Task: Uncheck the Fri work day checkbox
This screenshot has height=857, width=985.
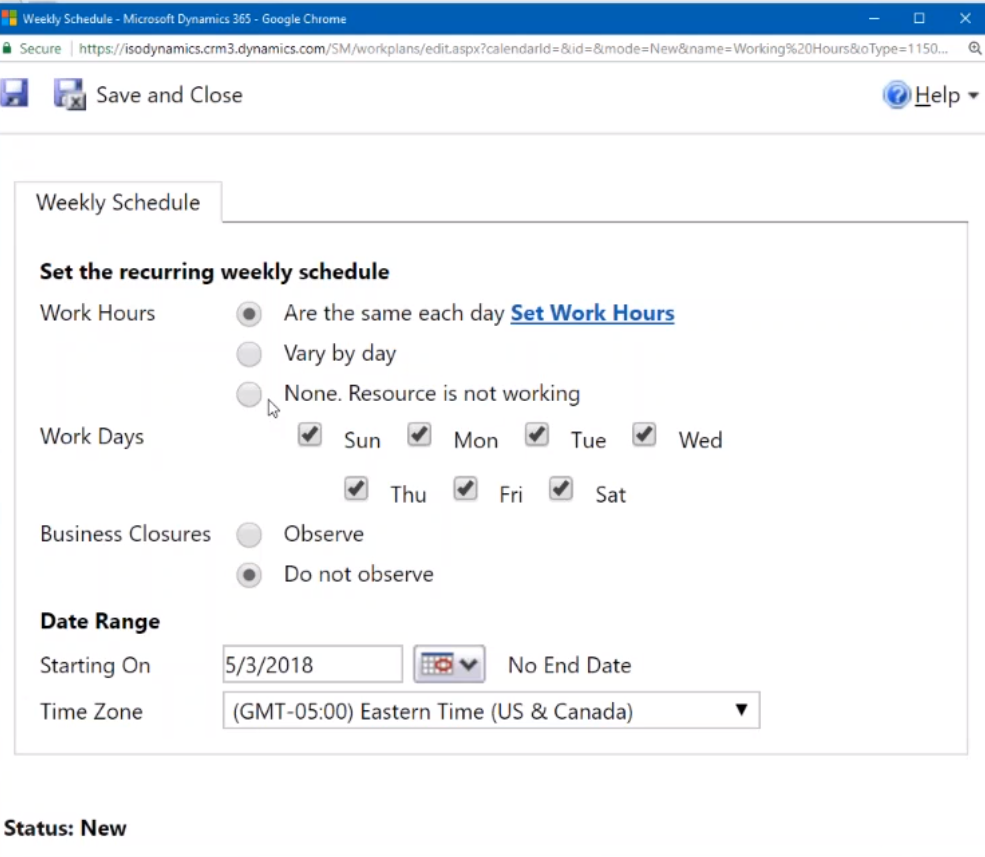Action: click(x=465, y=489)
